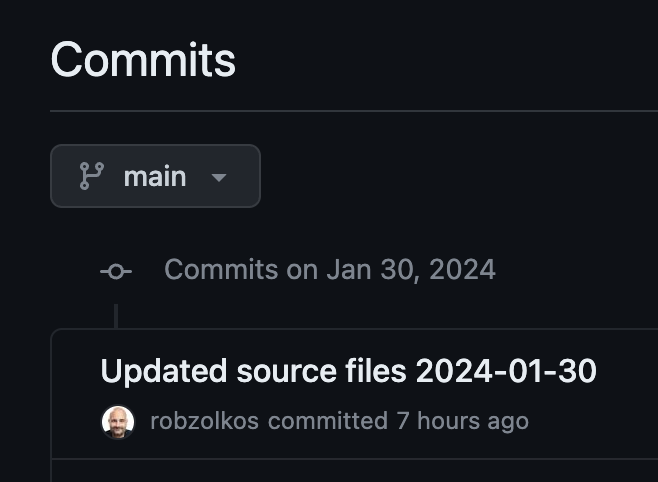Click "2024-01-30" in the commit title
Viewport: 658px width, 482px height.
[506, 371]
